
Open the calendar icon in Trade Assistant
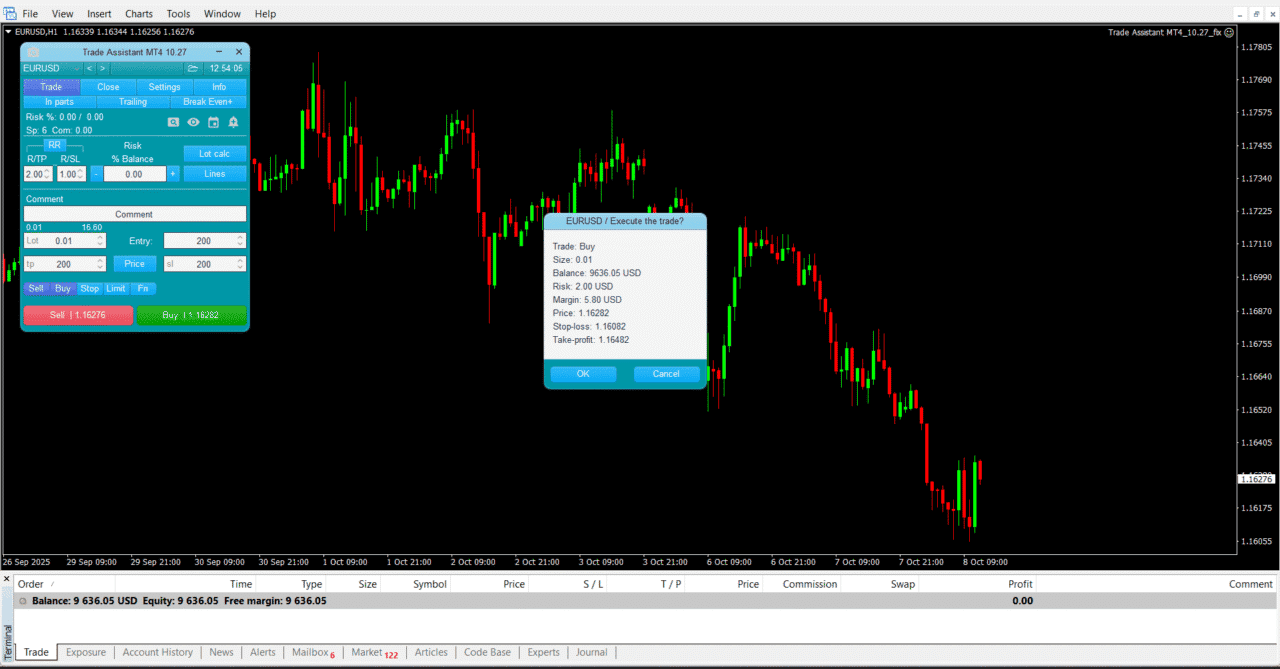click(x=213, y=122)
